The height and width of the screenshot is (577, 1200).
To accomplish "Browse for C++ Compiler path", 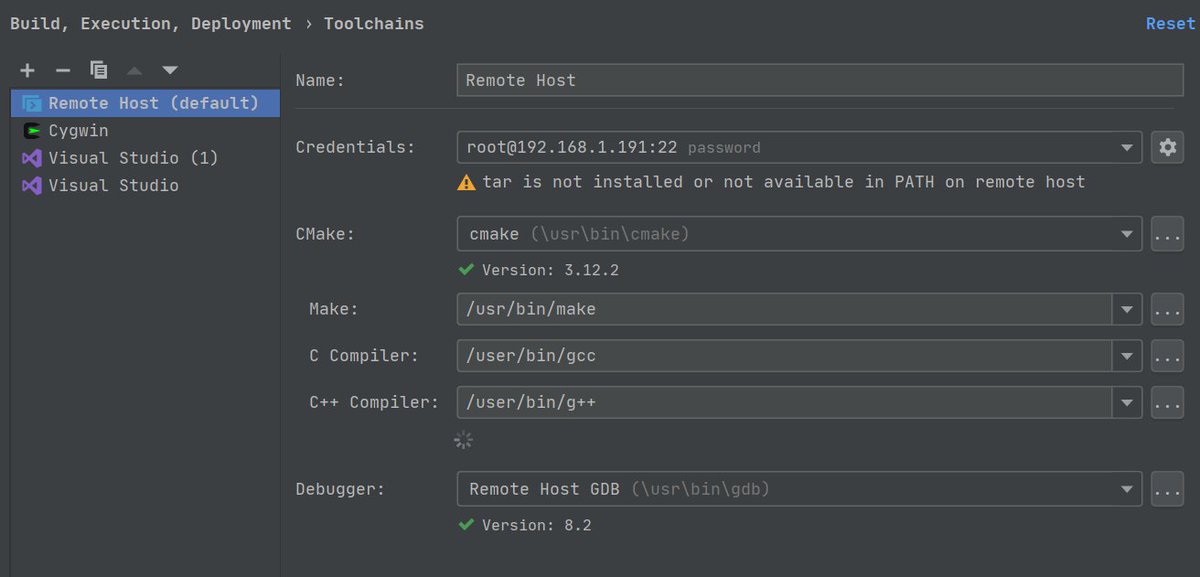I will click(x=1167, y=402).
